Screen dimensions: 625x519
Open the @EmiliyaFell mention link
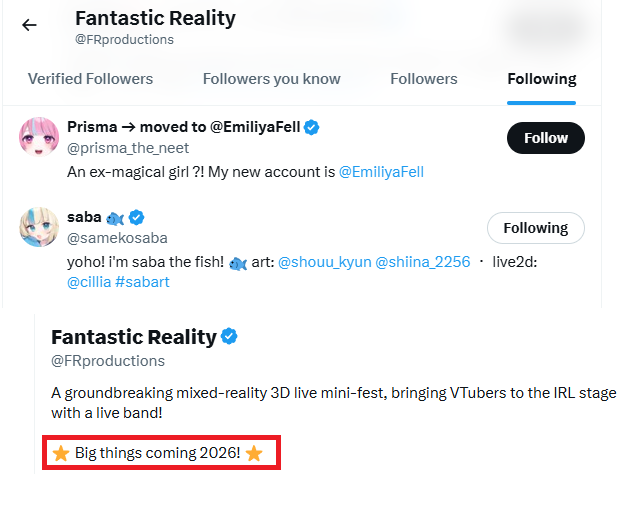(381, 172)
